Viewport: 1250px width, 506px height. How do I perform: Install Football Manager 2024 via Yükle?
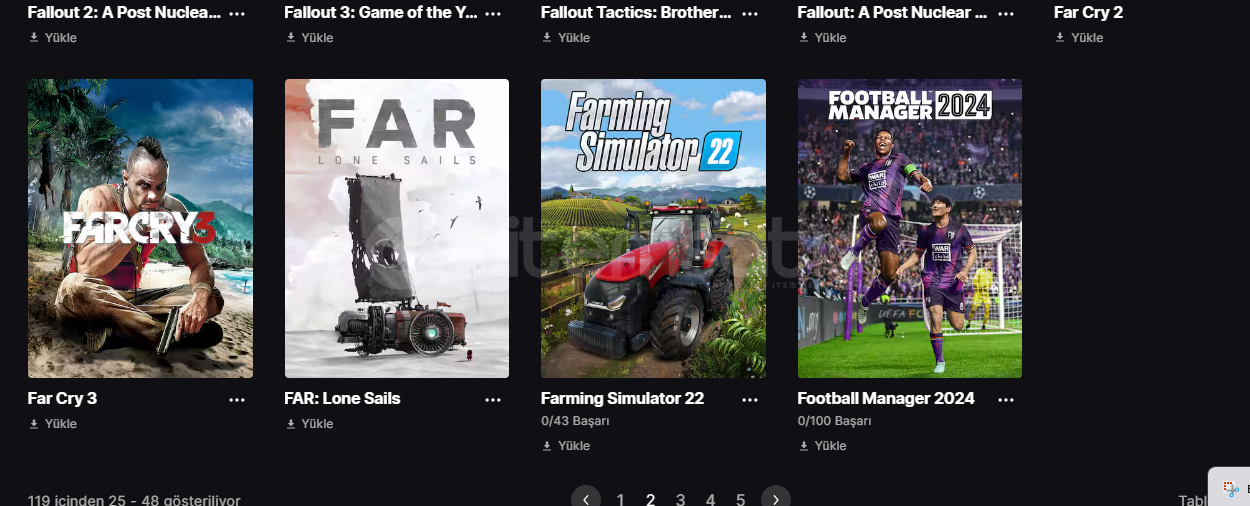822,446
